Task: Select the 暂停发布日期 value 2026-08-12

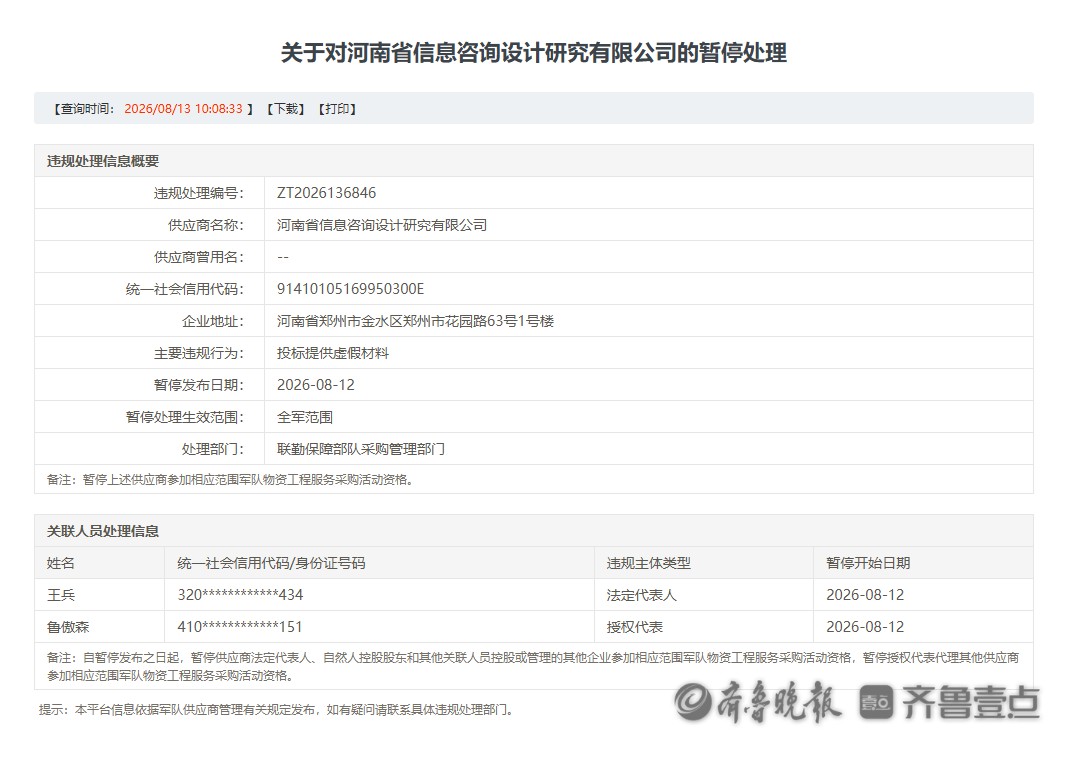Action: pyautogui.click(x=315, y=385)
